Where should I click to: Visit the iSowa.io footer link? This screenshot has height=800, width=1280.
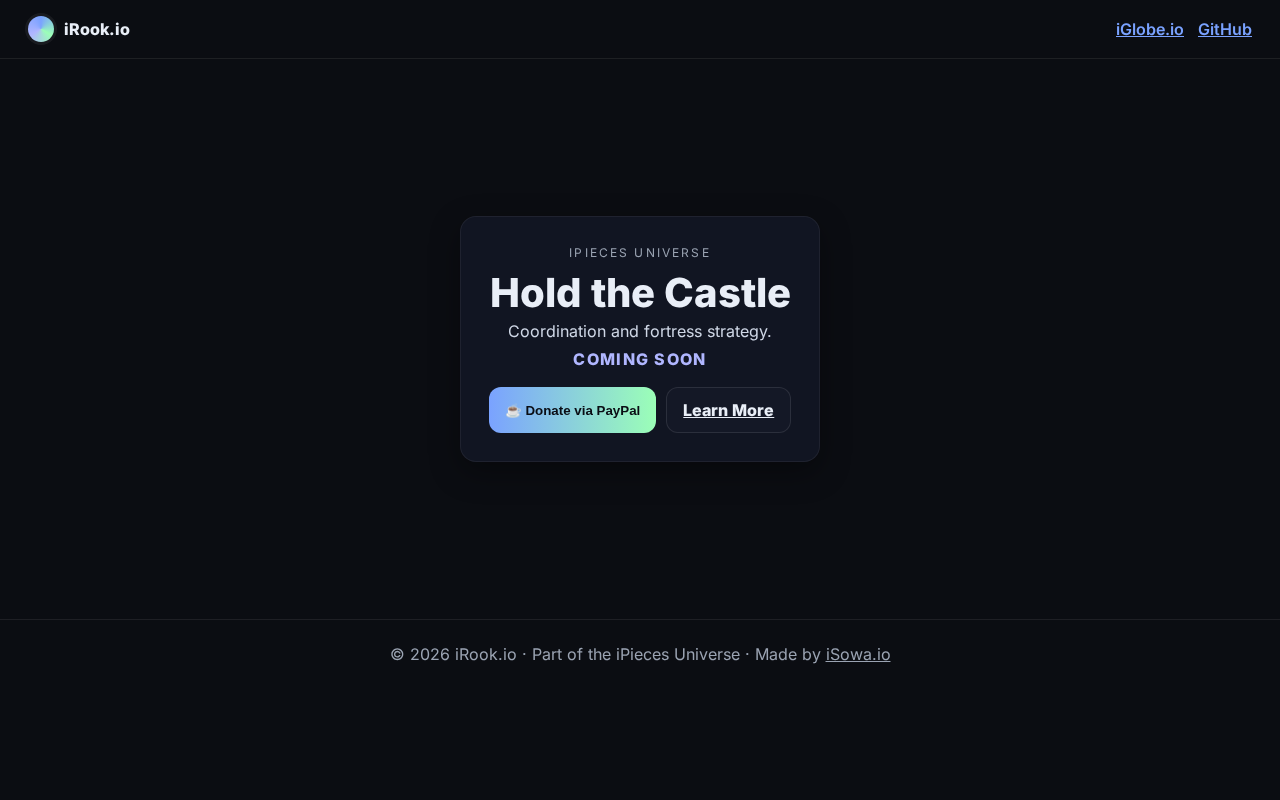click(858, 654)
